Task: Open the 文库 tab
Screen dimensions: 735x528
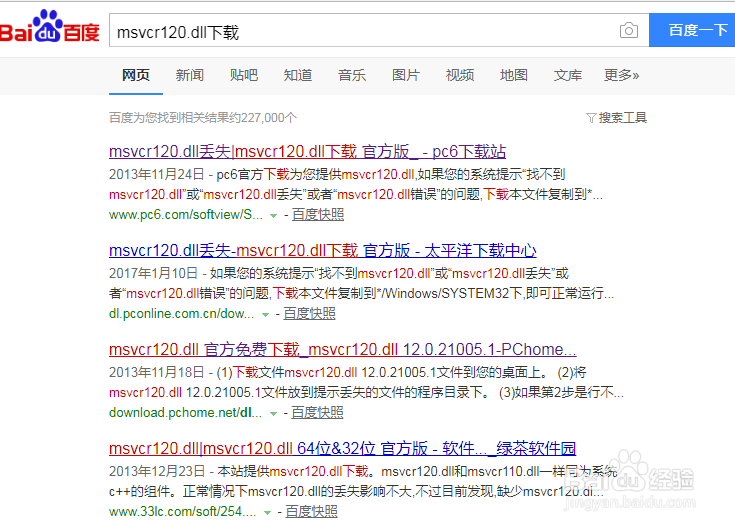Action: (568, 75)
